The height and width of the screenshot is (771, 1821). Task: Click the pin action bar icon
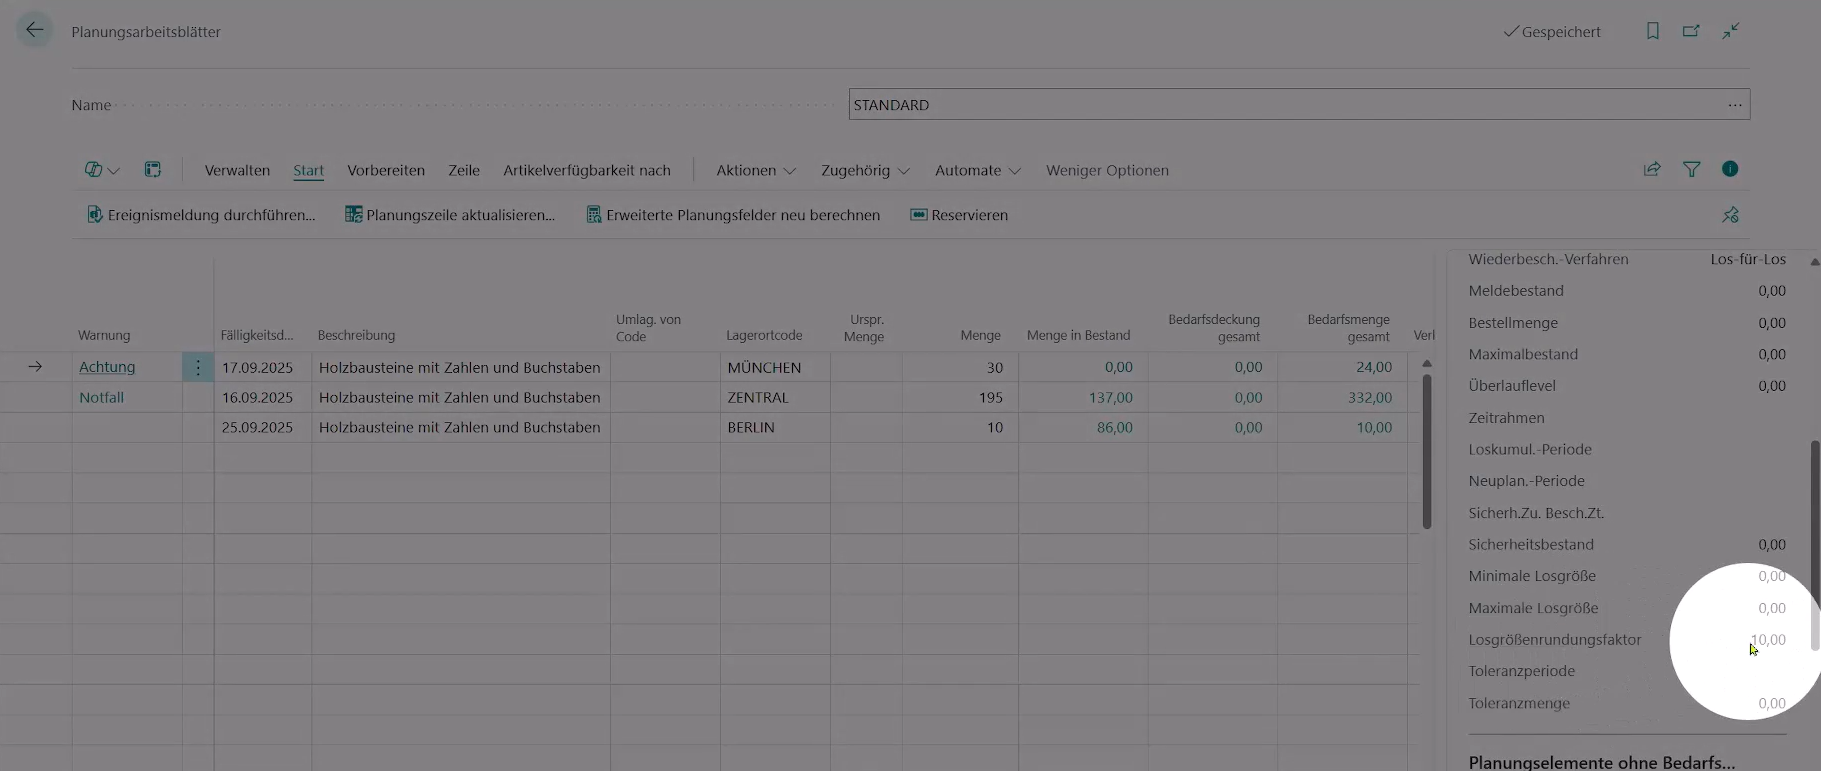coord(1730,215)
